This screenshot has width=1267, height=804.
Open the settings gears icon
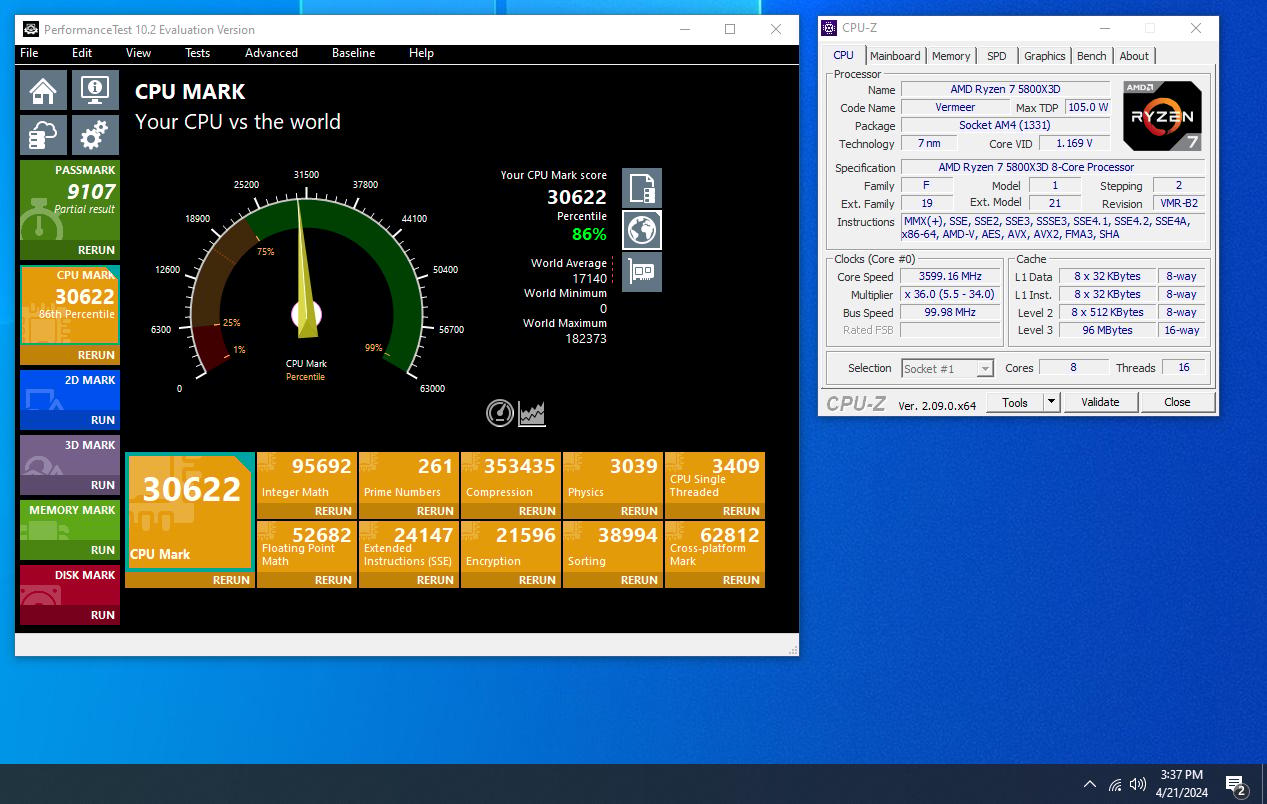pyautogui.click(x=95, y=134)
